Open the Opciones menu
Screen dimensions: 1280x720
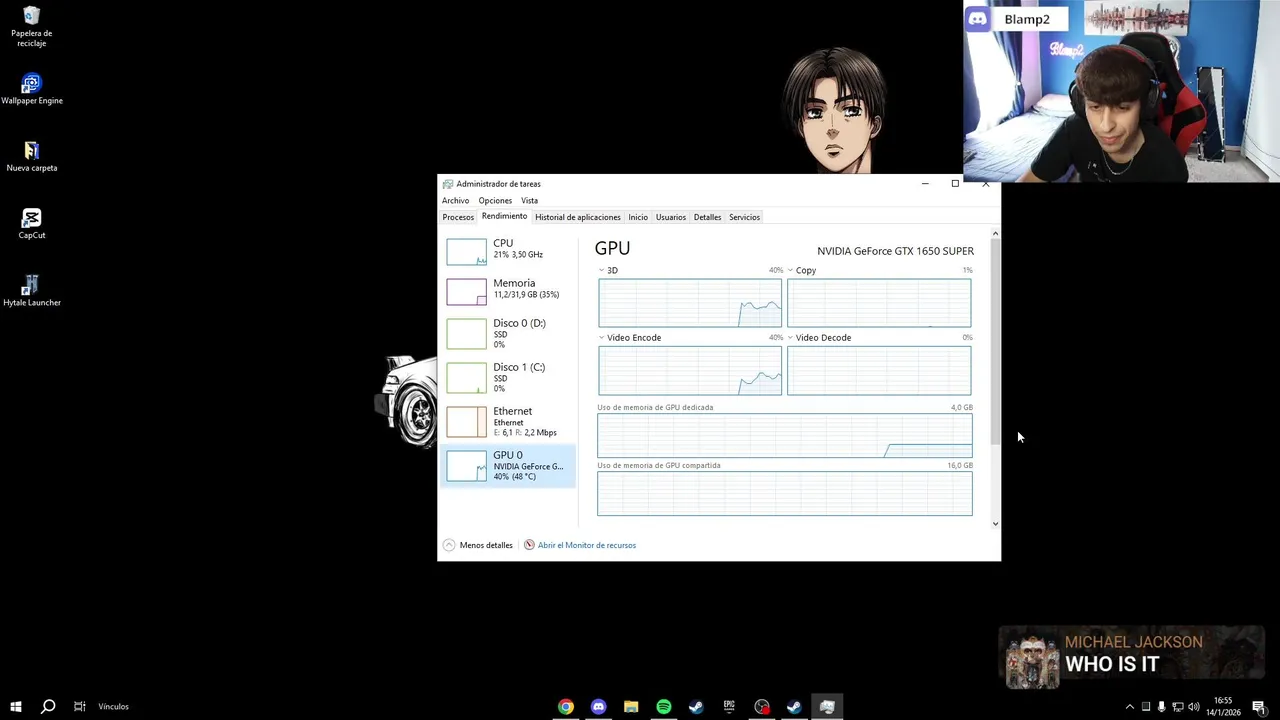pyautogui.click(x=495, y=200)
